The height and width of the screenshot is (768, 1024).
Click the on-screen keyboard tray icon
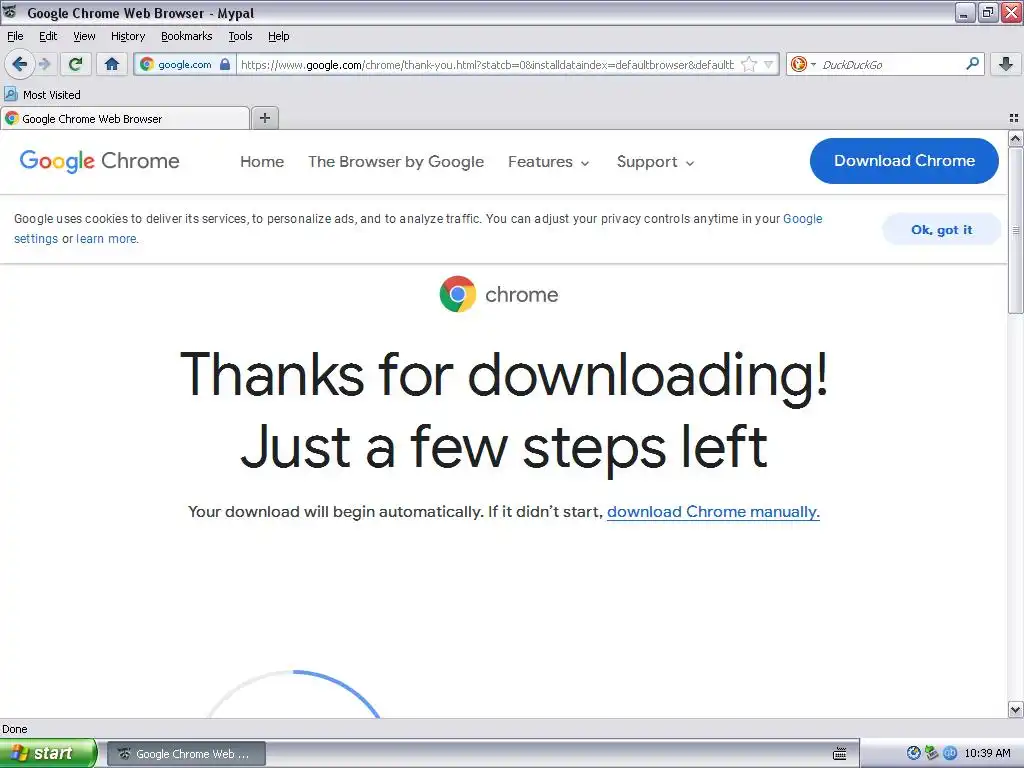coord(840,754)
